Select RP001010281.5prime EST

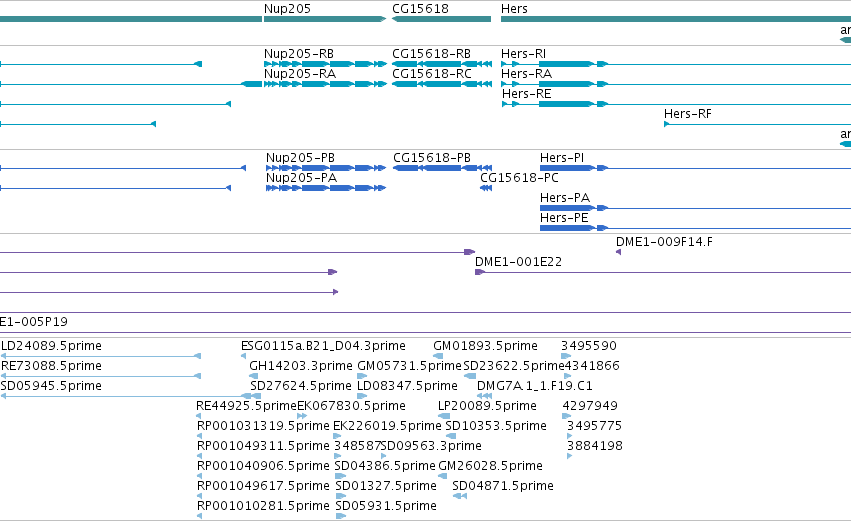263,507
